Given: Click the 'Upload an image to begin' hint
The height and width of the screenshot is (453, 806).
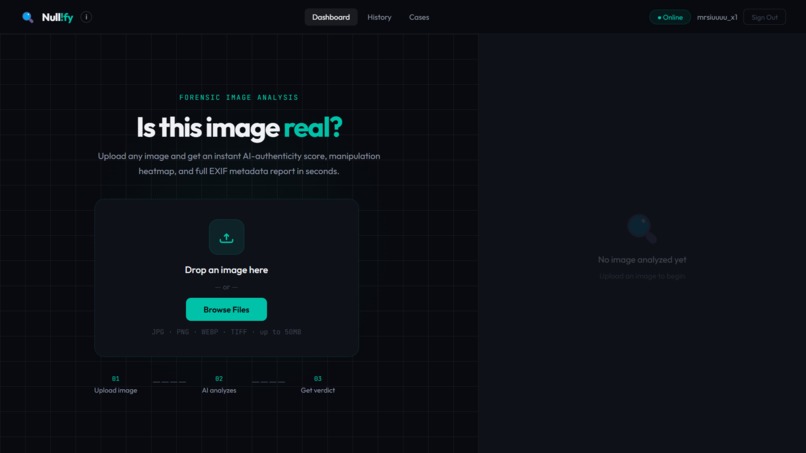Looking at the screenshot, I should tap(642, 276).
